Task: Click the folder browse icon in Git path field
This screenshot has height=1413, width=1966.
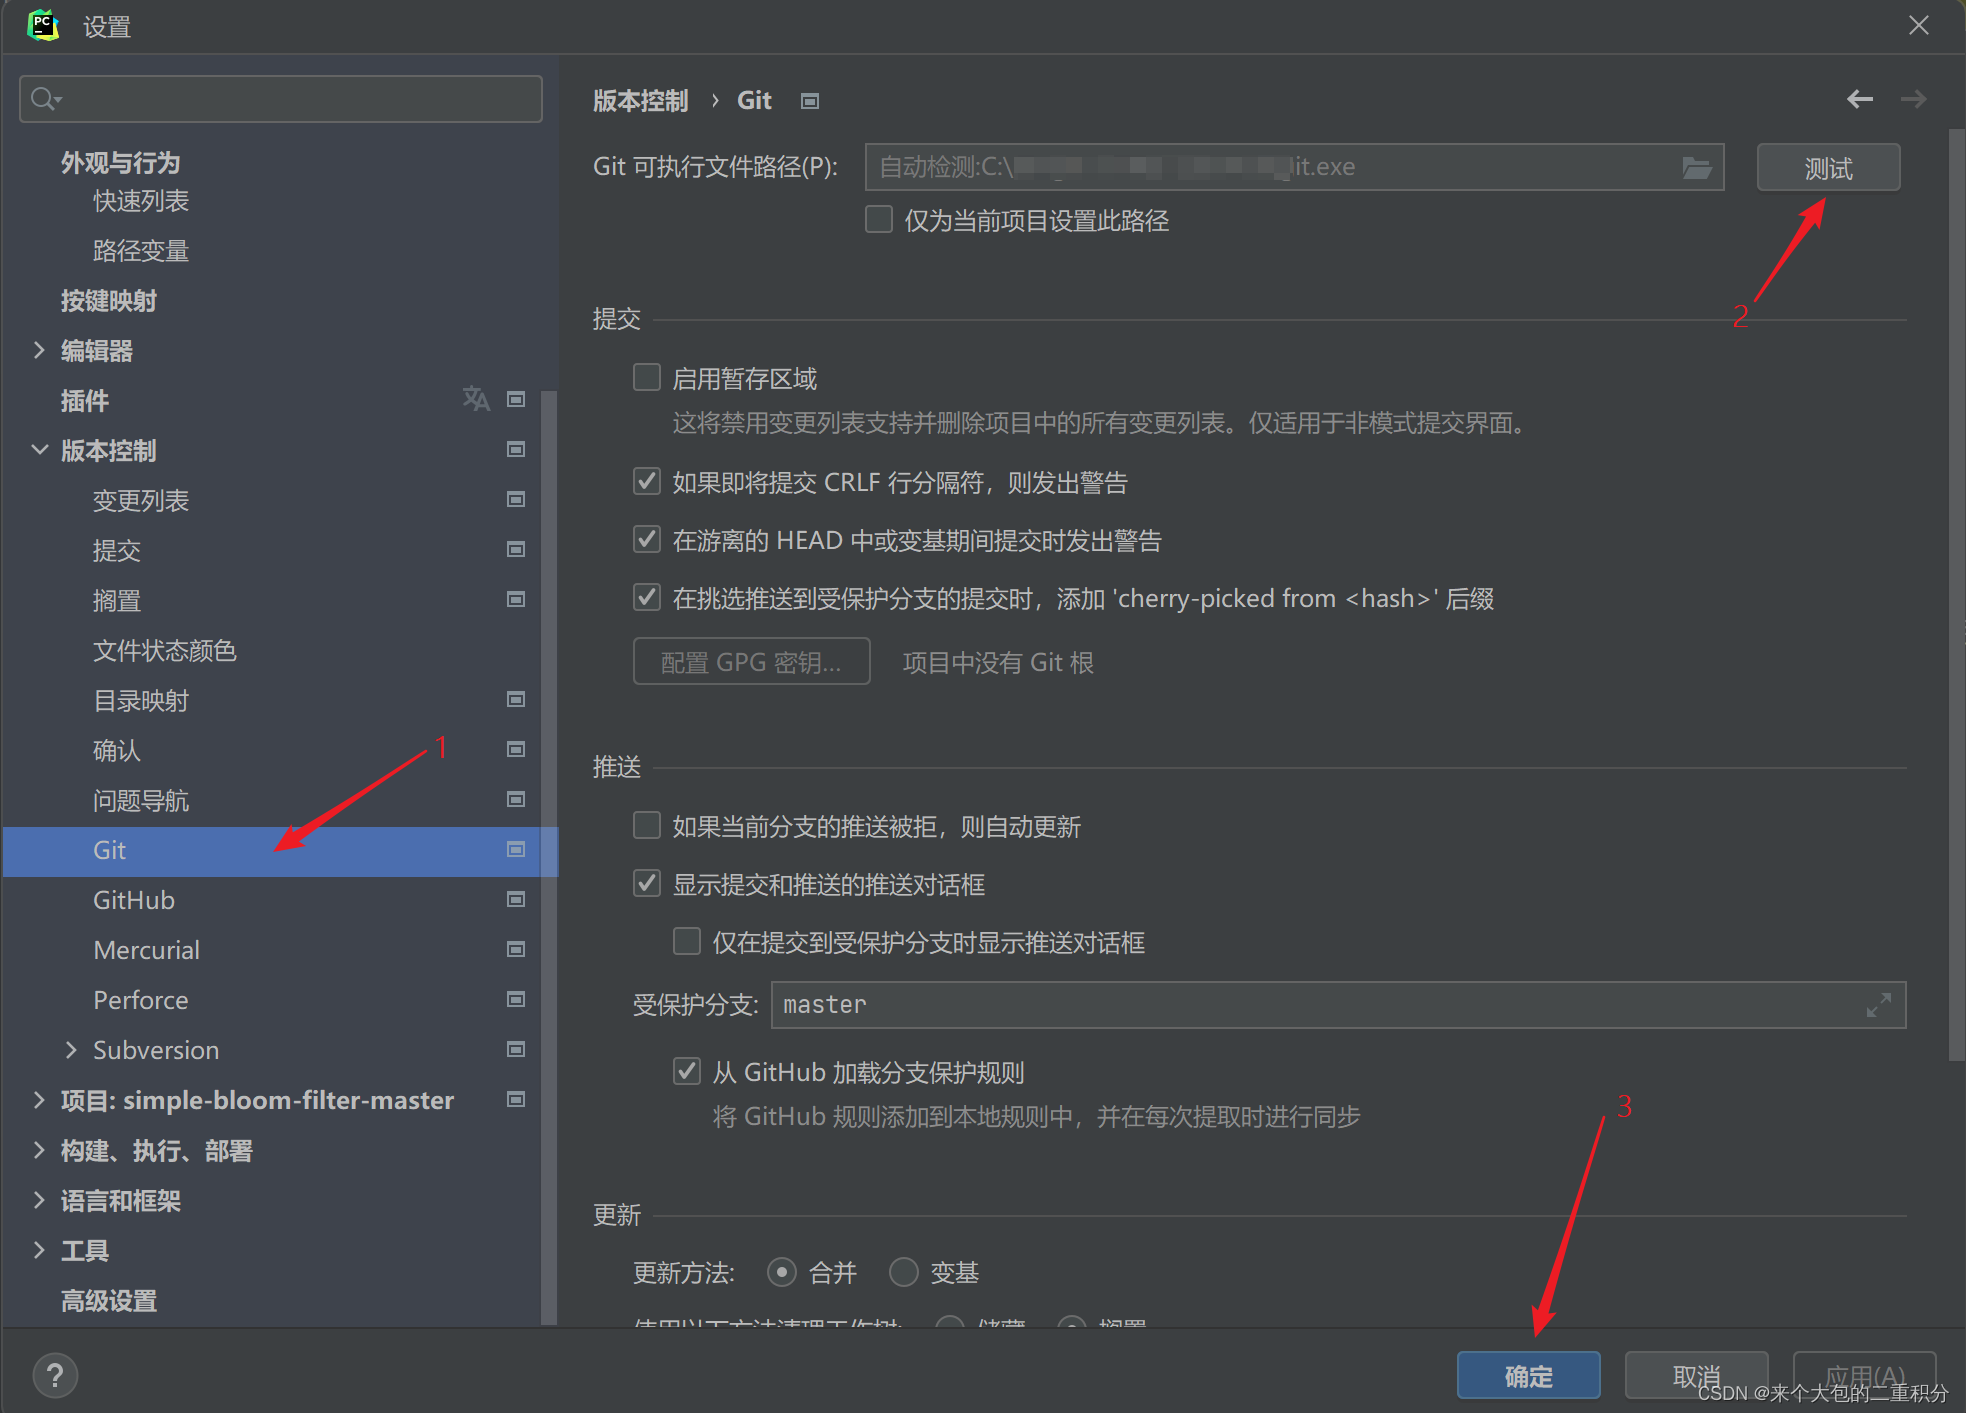Action: click(1696, 167)
